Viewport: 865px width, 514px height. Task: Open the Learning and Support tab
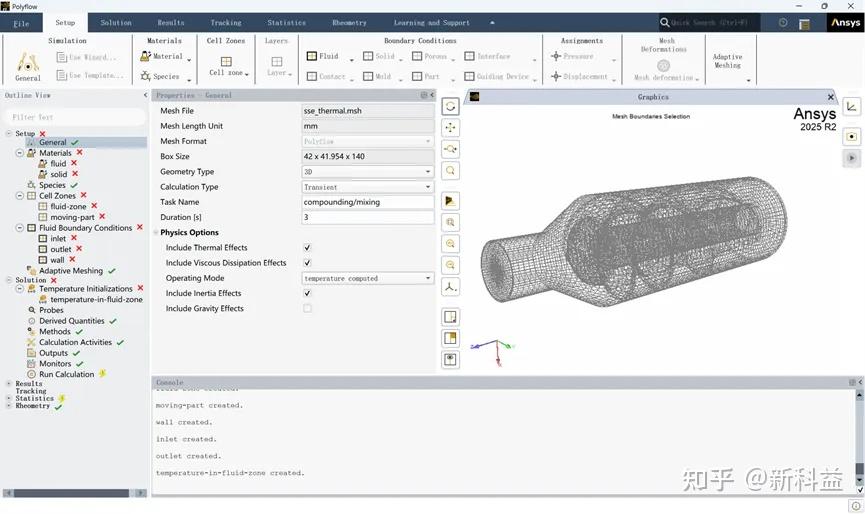(x=431, y=23)
